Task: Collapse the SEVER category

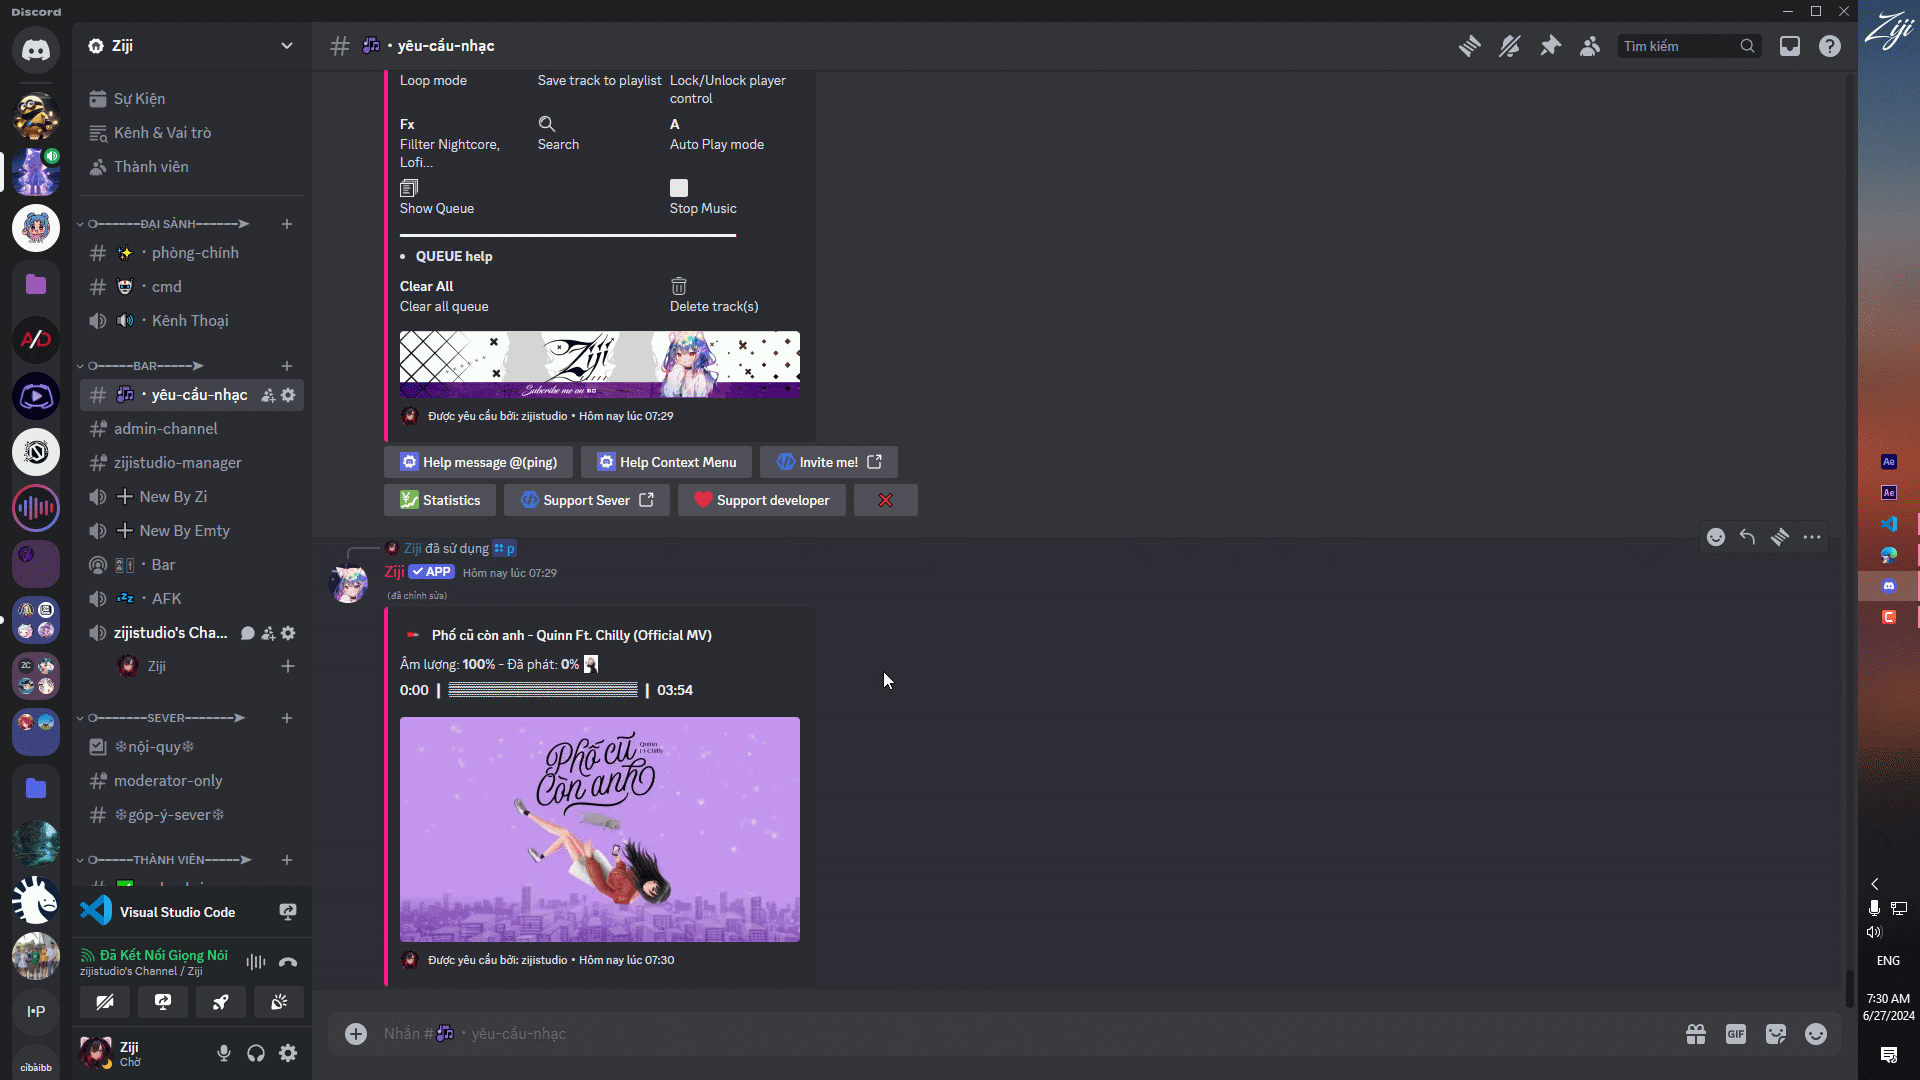Action: click(164, 718)
